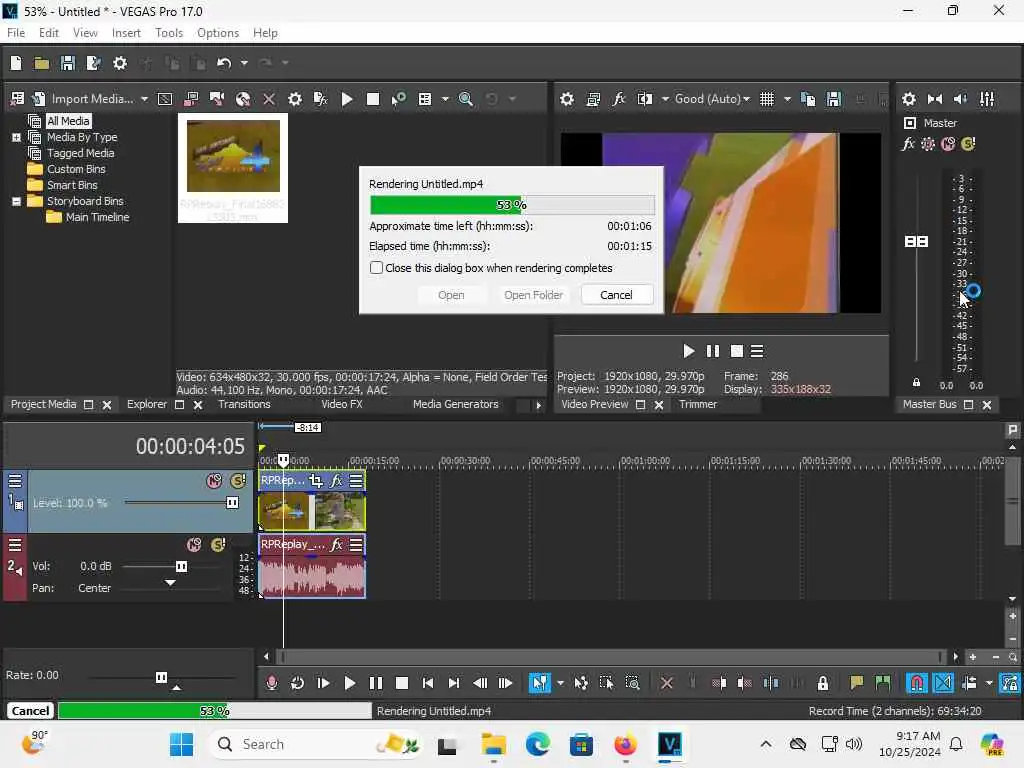Mute video track 1
Screen dimensions: 1024x768
click(214, 481)
